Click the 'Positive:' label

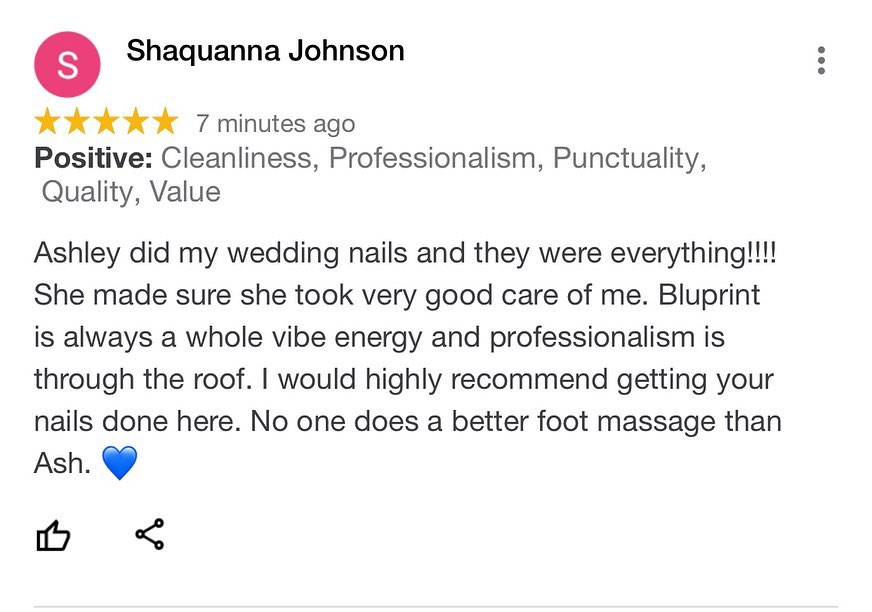tap(94, 158)
